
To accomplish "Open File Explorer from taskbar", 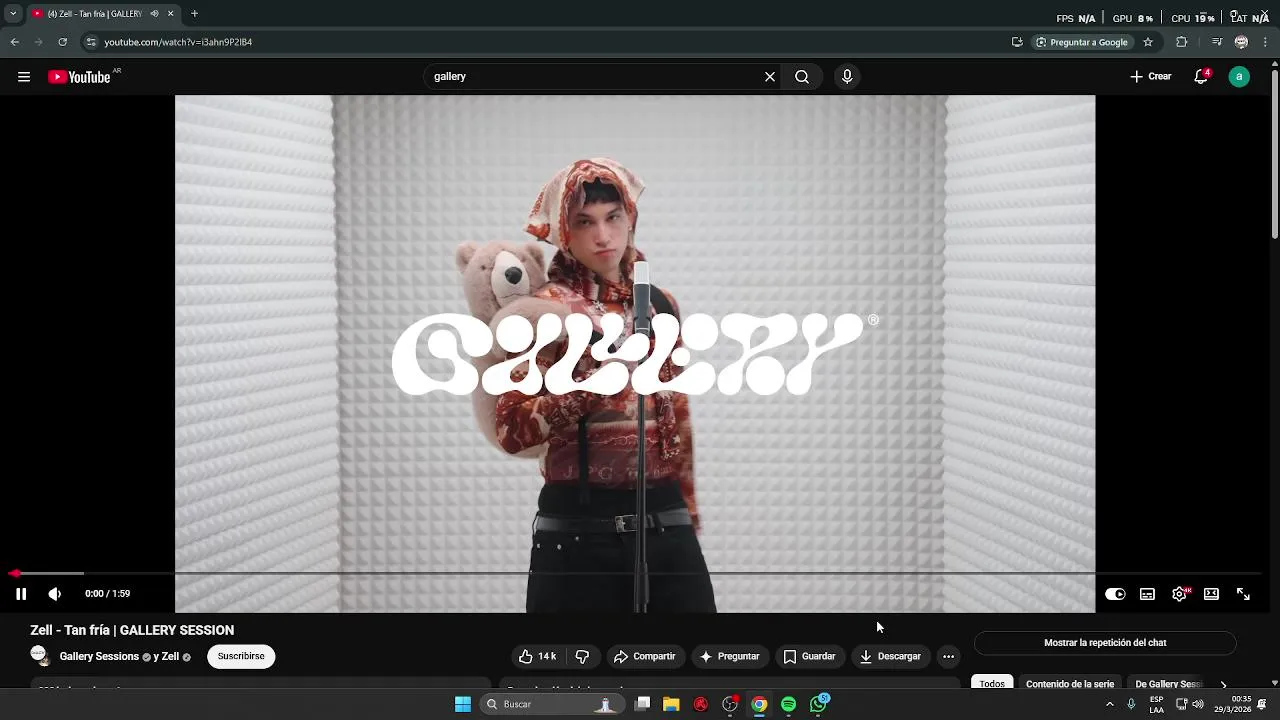I will tap(671, 704).
